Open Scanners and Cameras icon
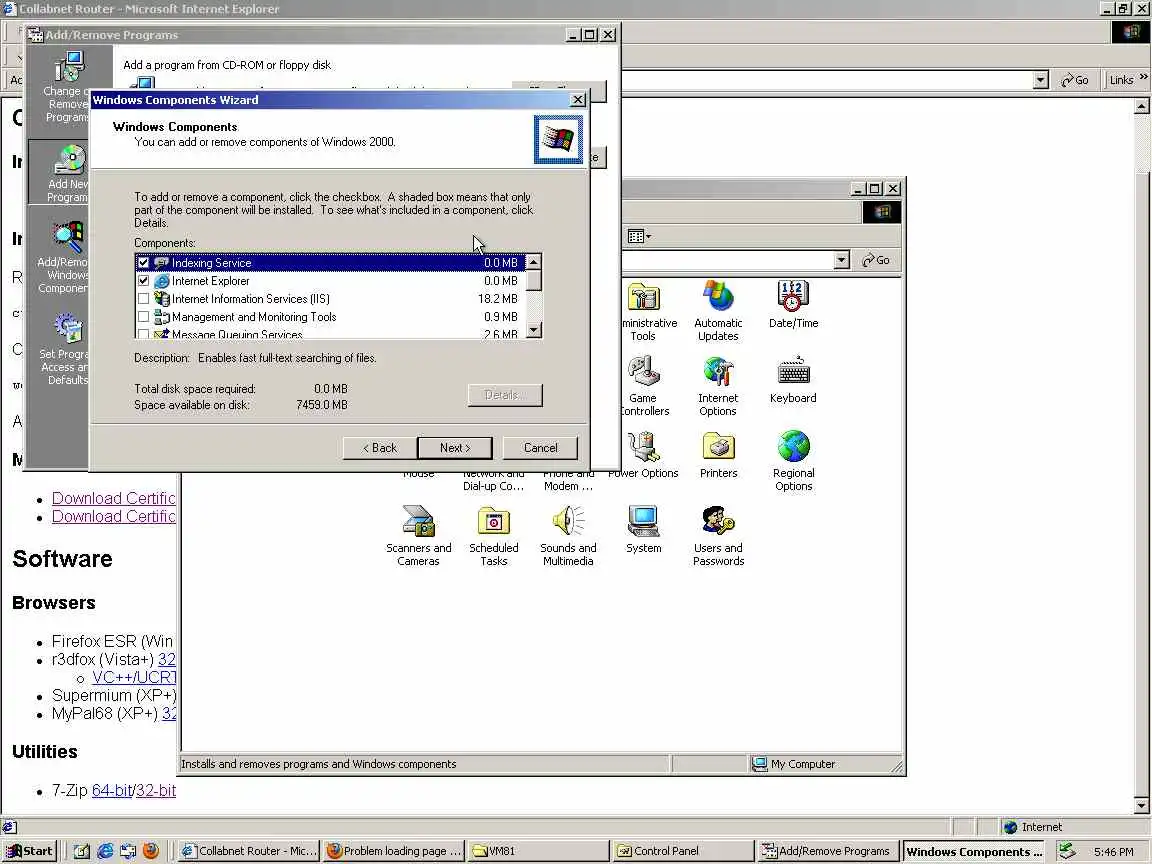 pos(419,536)
